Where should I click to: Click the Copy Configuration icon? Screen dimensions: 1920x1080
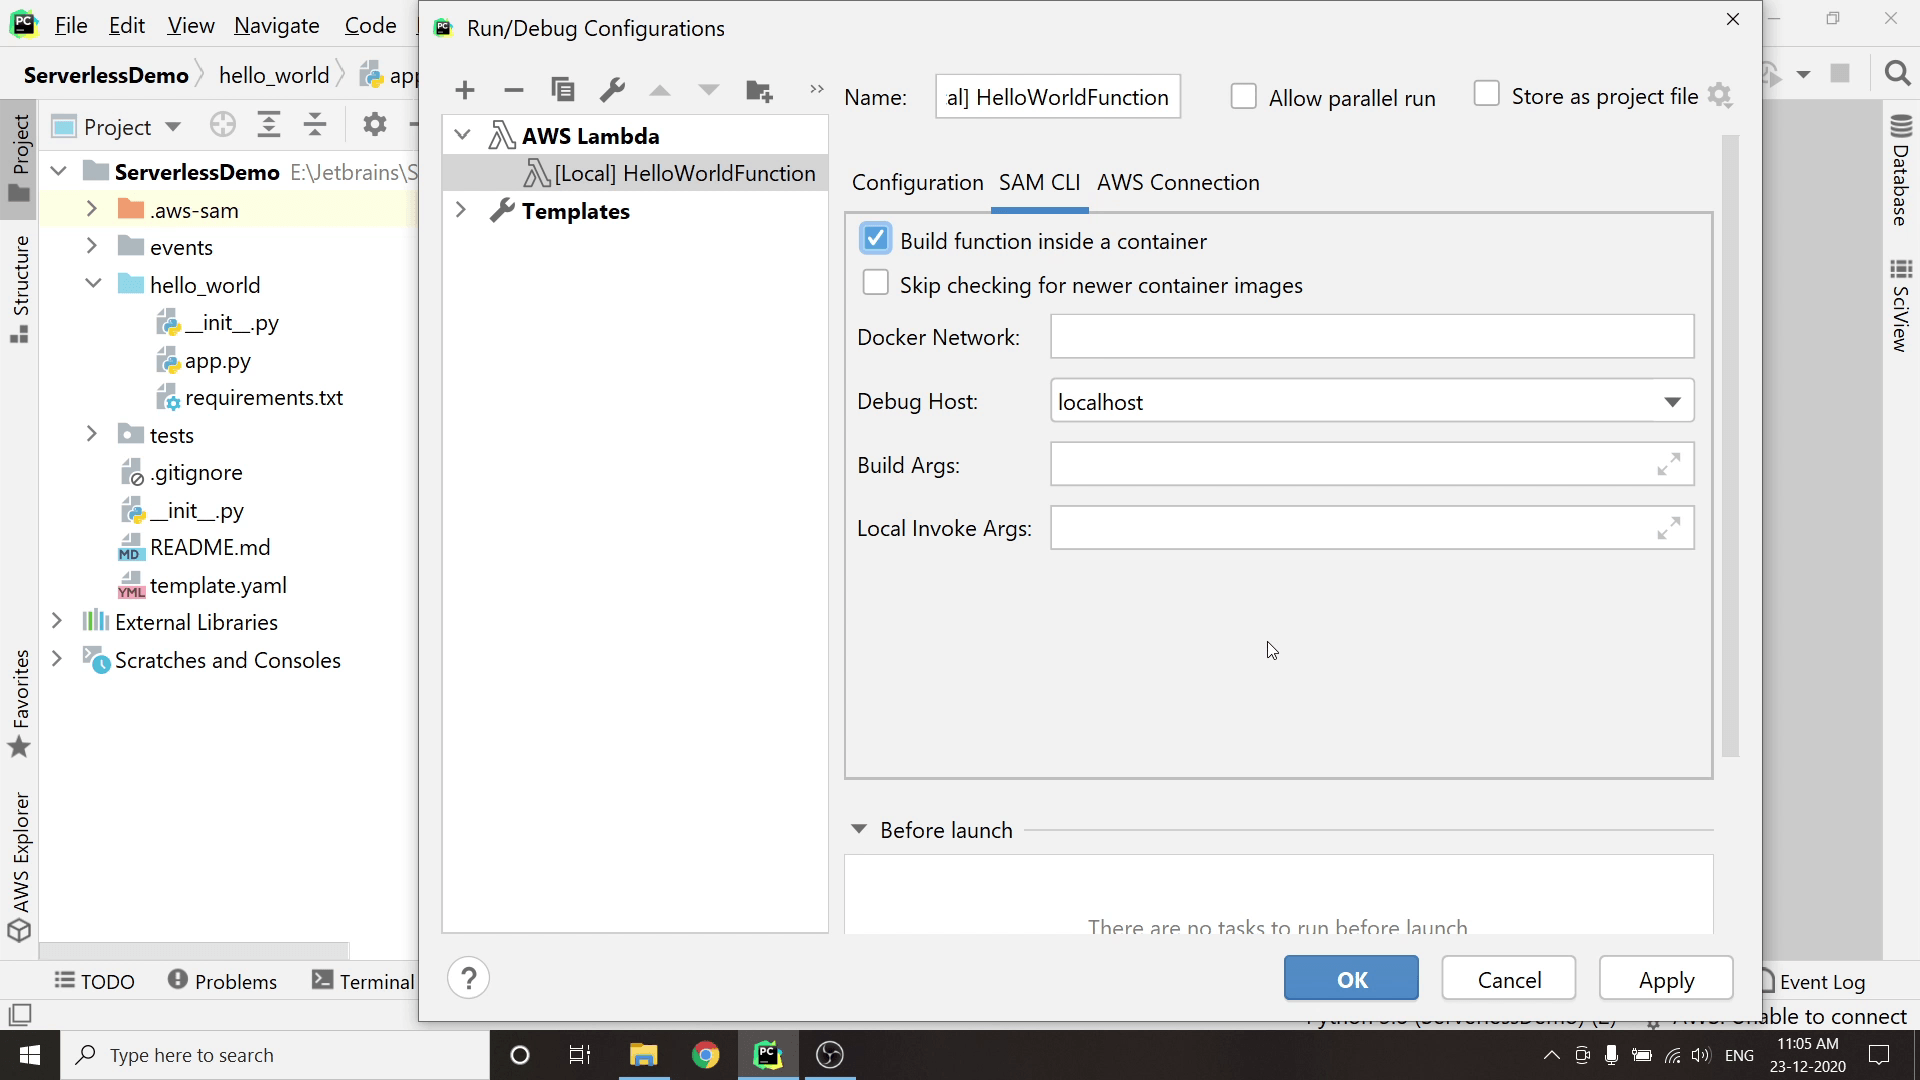point(563,90)
